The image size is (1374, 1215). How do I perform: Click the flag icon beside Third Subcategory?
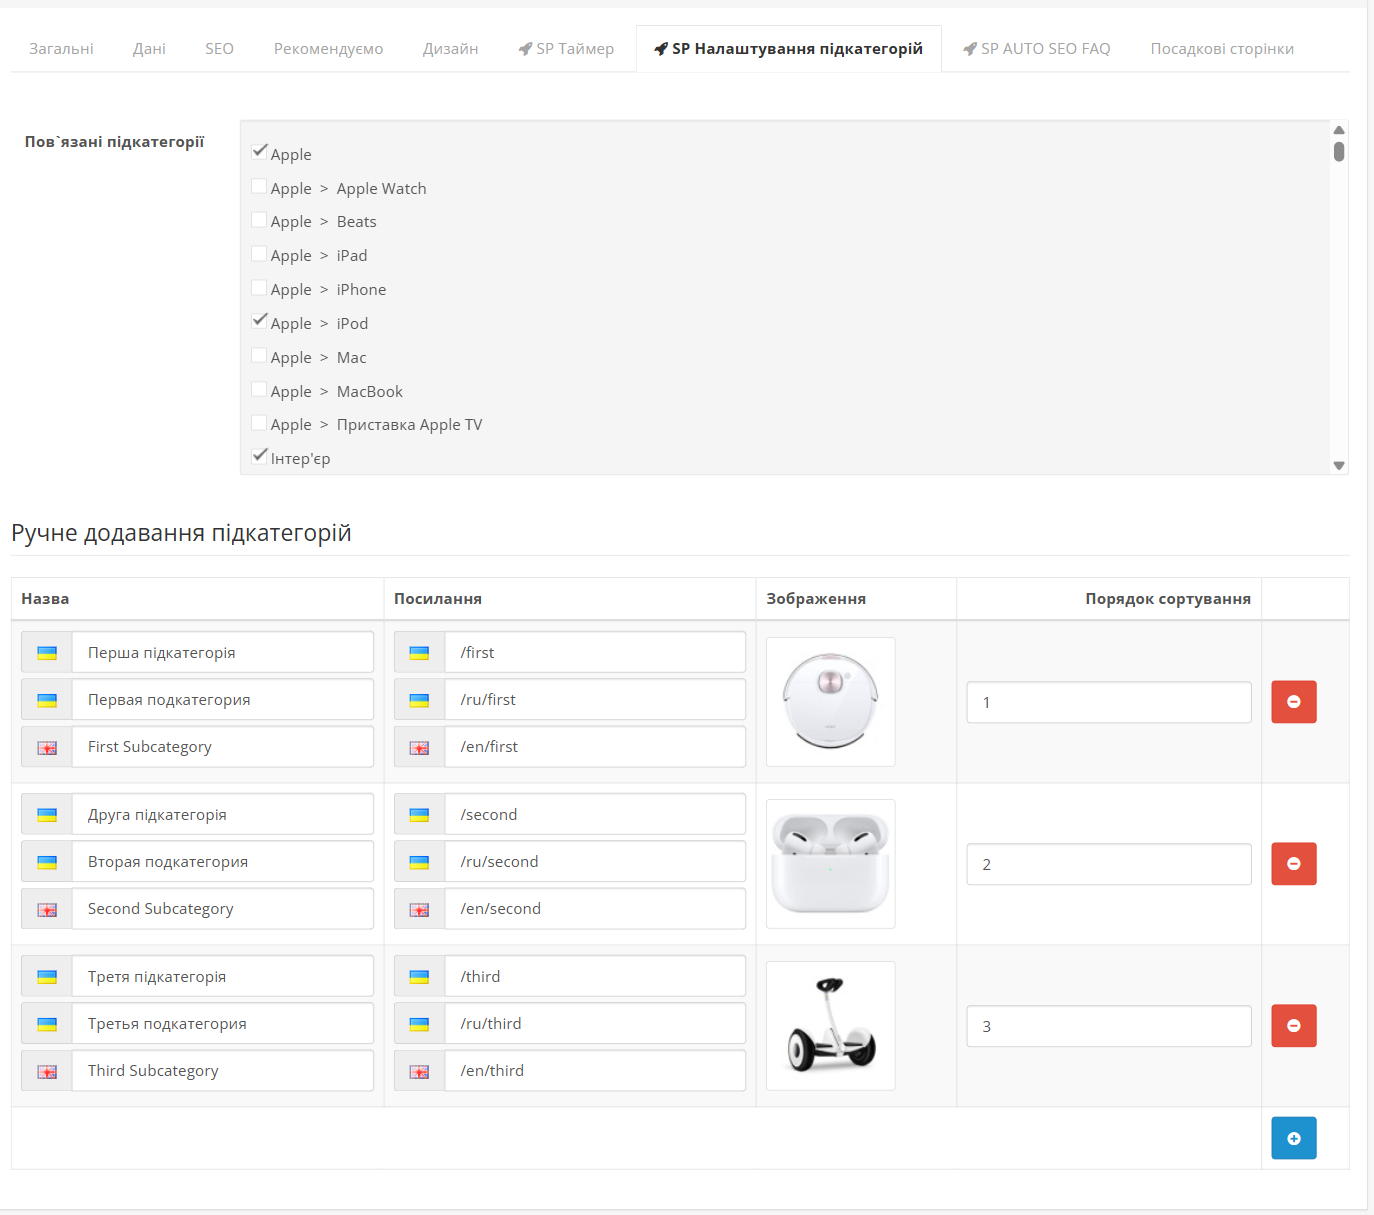pyautogui.click(x=47, y=1071)
